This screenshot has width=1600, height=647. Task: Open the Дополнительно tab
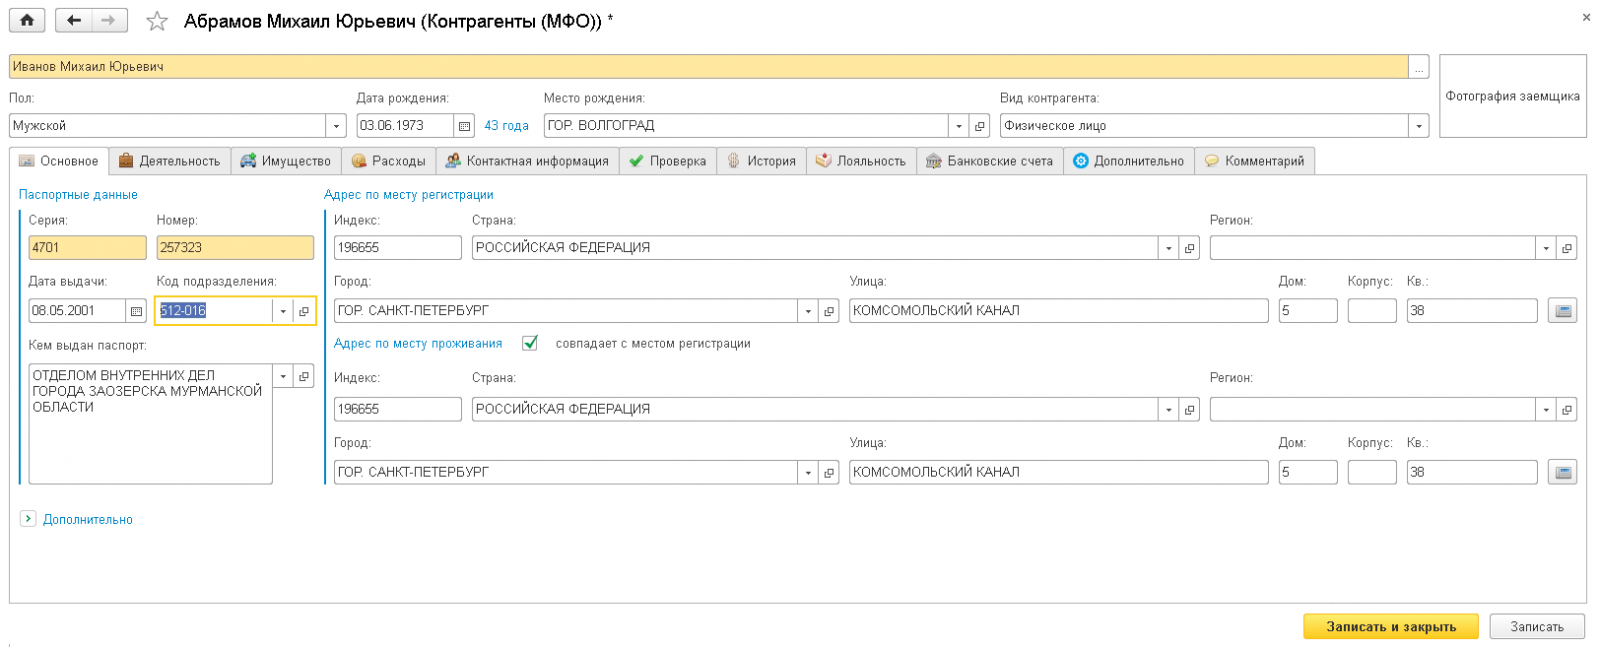[1129, 161]
